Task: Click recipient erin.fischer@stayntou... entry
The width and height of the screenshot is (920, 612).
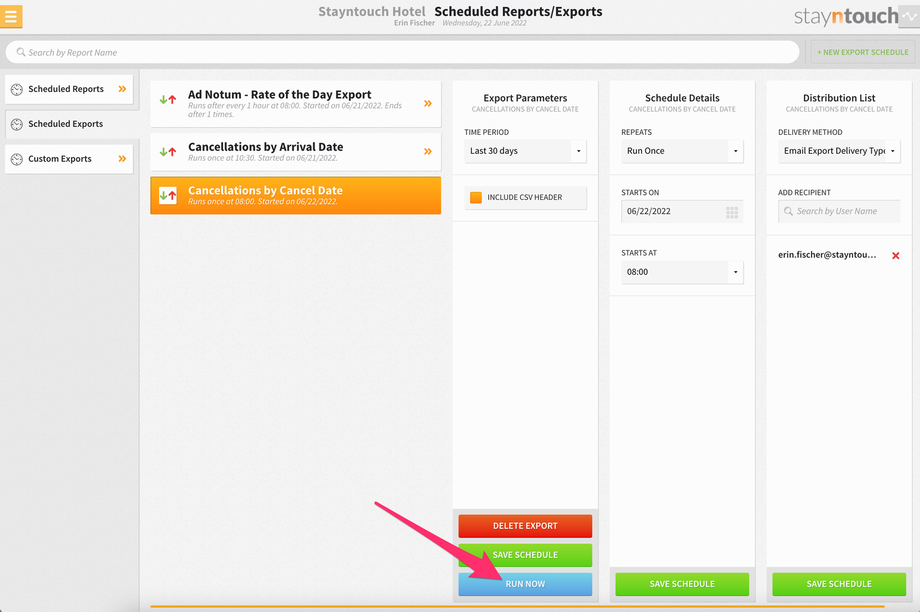Action: [827, 255]
